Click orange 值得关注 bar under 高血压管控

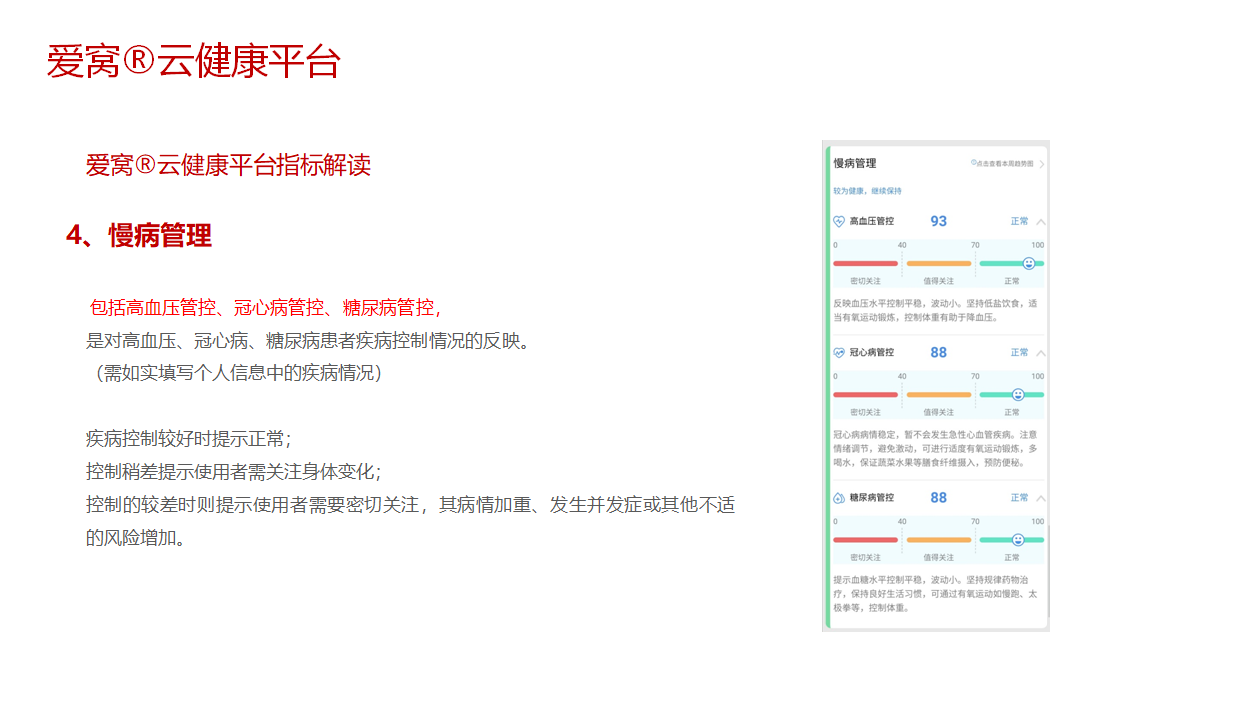coord(938,263)
